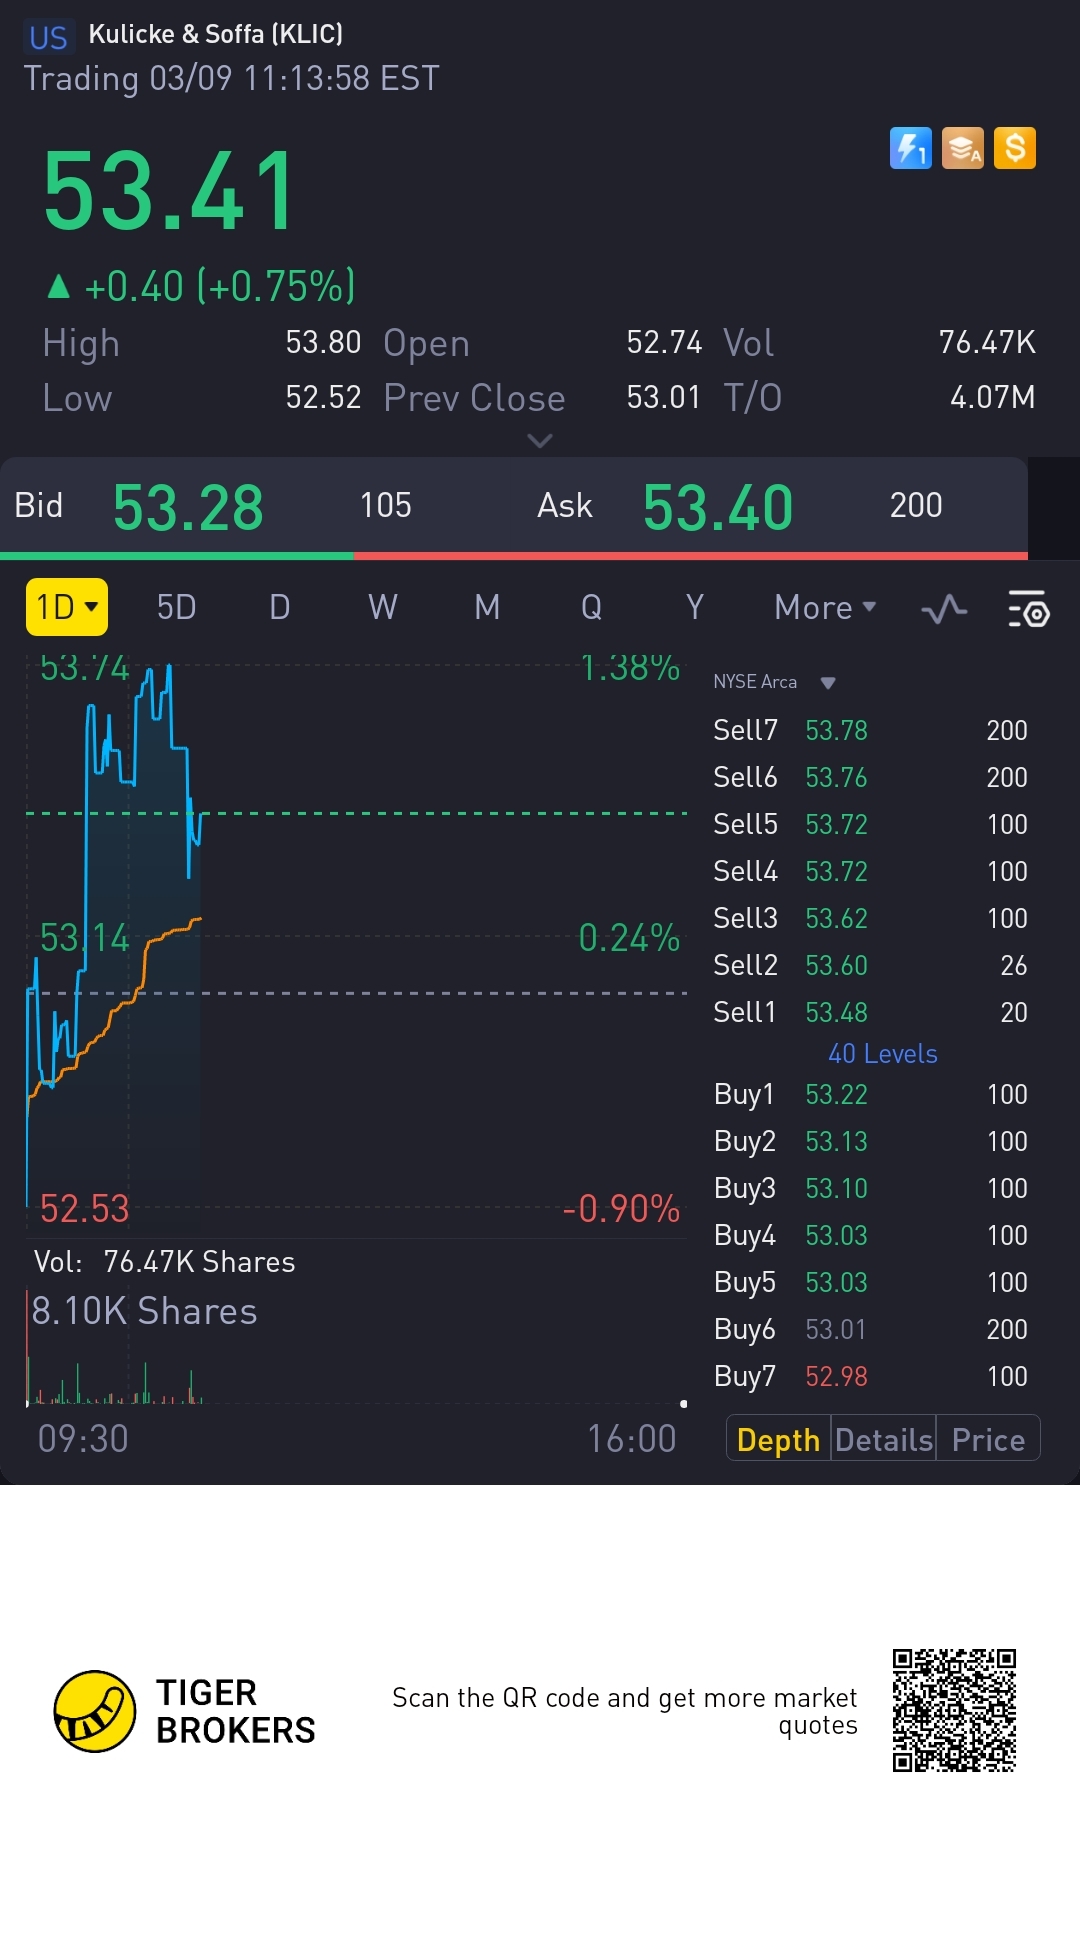Open chart settings list icon

click(x=1028, y=608)
